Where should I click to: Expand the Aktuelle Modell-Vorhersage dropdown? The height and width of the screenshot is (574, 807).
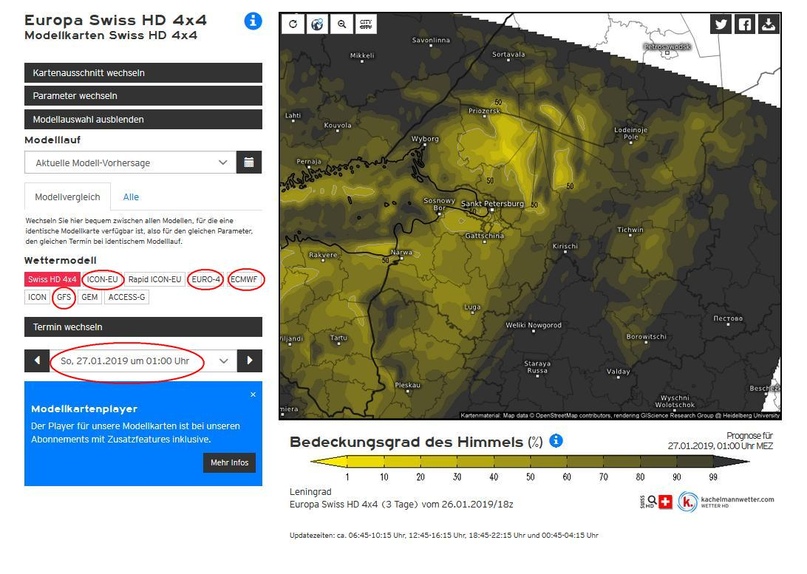[130, 162]
